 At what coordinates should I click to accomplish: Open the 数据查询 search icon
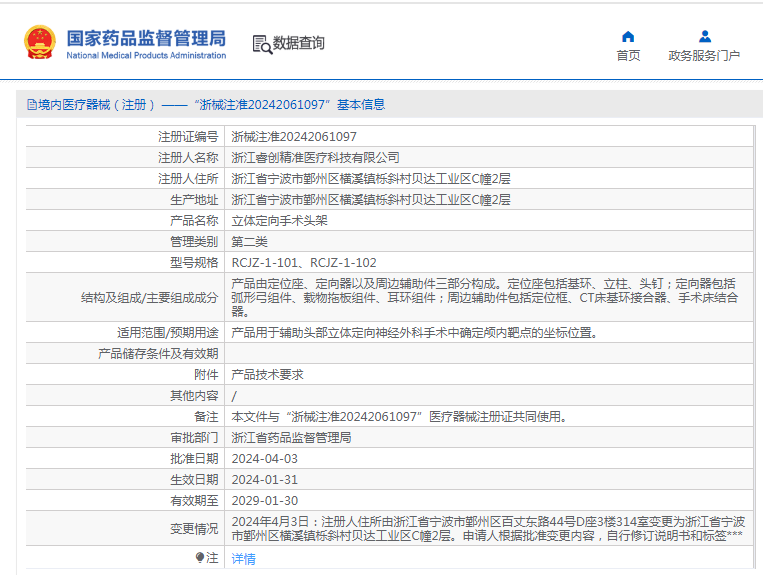262,44
